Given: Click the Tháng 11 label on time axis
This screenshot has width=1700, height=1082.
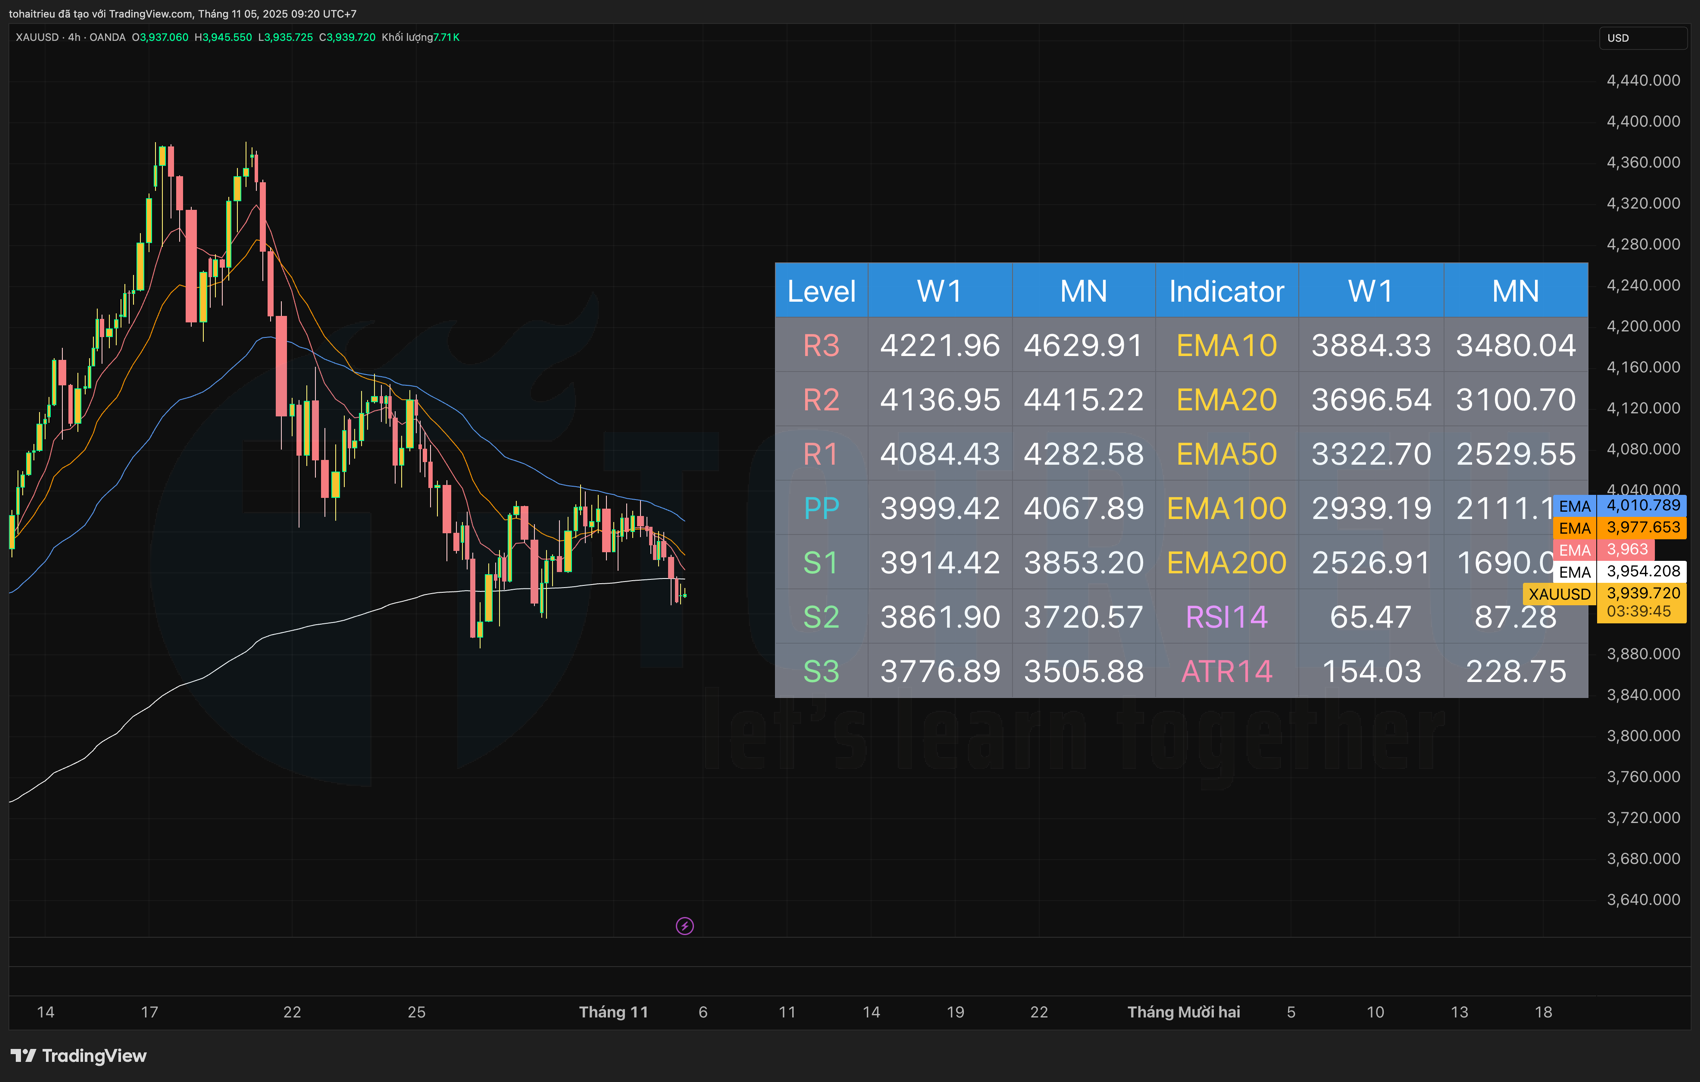Looking at the screenshot, I should [614, 1012].
